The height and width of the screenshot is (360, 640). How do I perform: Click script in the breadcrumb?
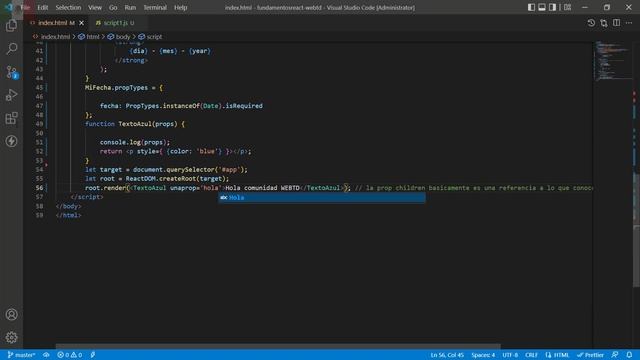point(154,37)
